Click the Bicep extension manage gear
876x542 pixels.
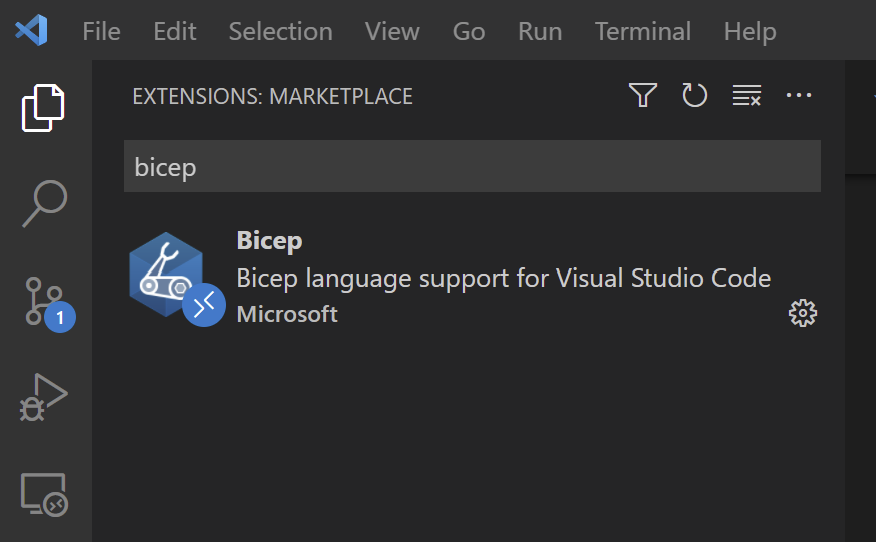[803, 314]
